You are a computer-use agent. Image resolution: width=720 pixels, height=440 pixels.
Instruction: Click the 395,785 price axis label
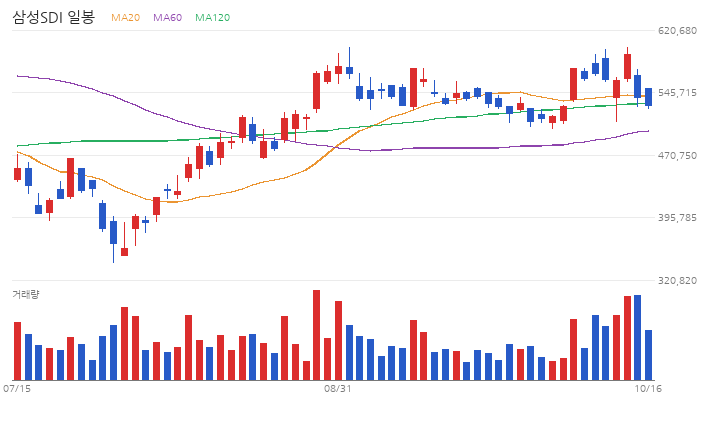(x=677, y=218)
